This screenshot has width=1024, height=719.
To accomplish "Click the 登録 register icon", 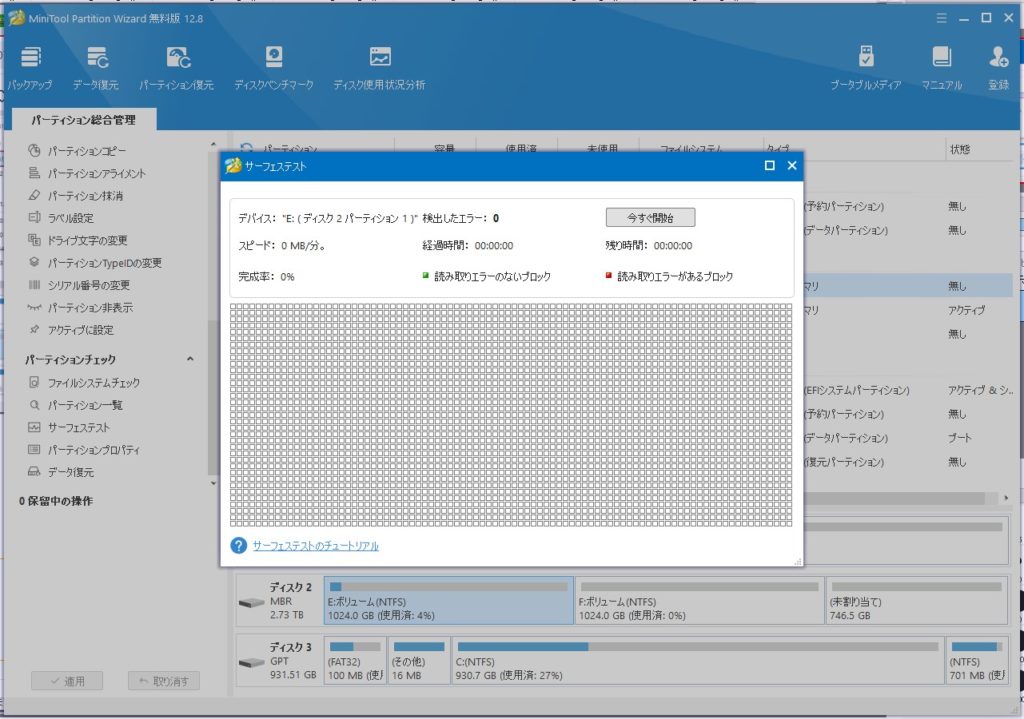I will 998,66.
